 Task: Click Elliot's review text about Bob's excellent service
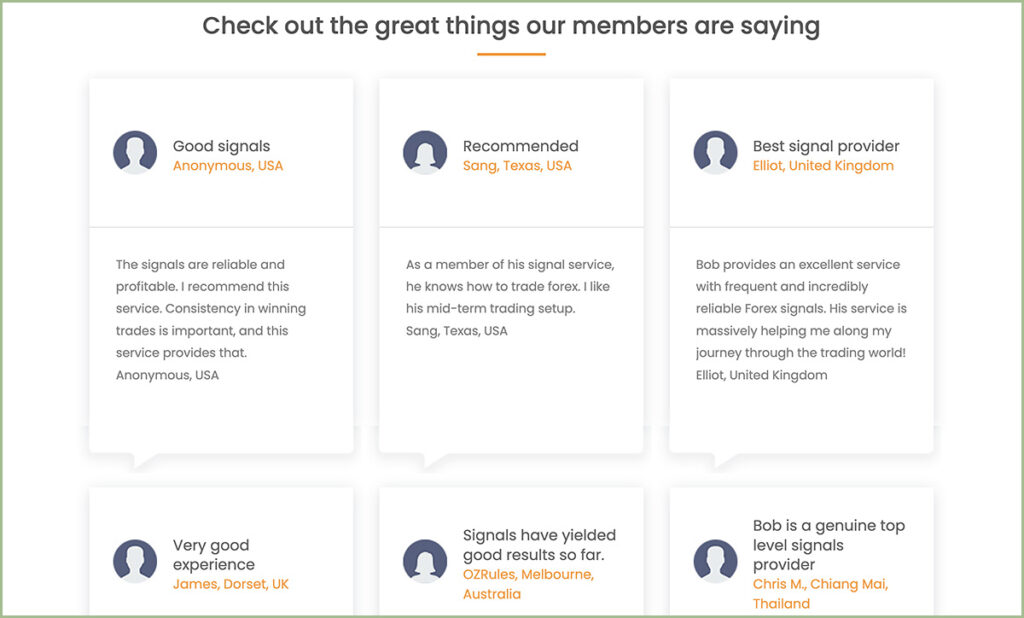(801, 308)
